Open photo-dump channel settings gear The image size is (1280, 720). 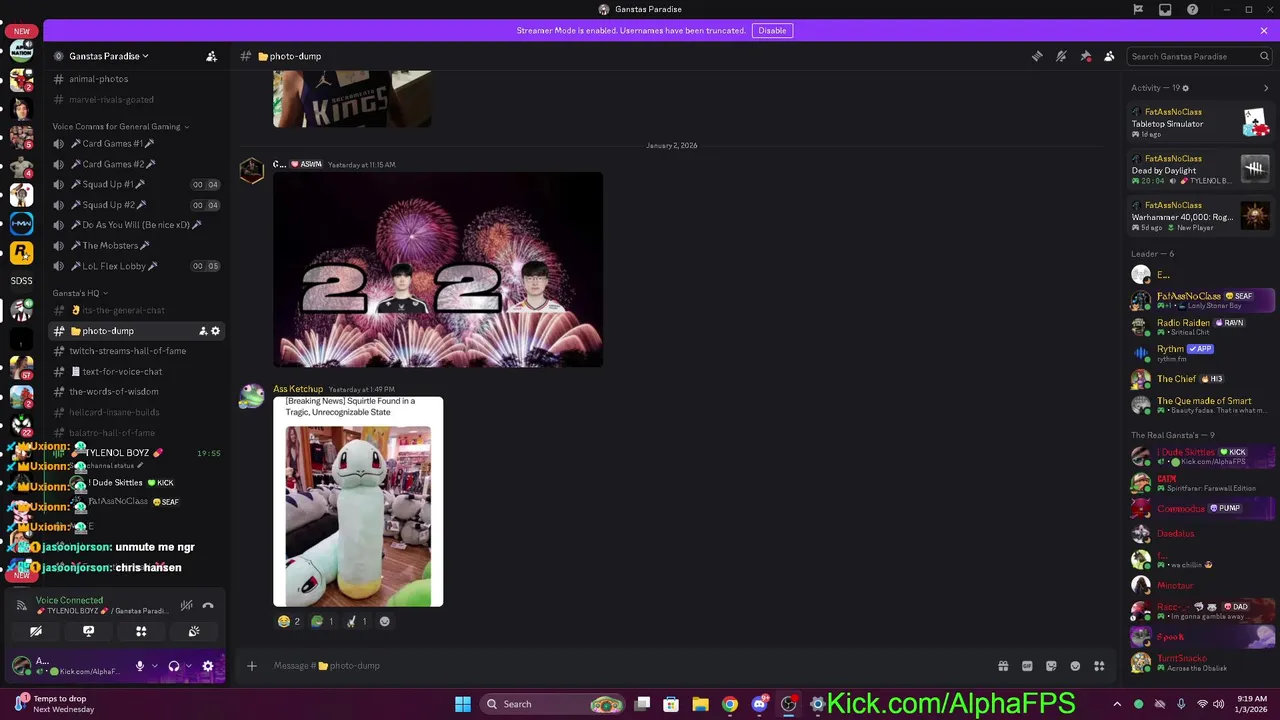coord(215,331)
